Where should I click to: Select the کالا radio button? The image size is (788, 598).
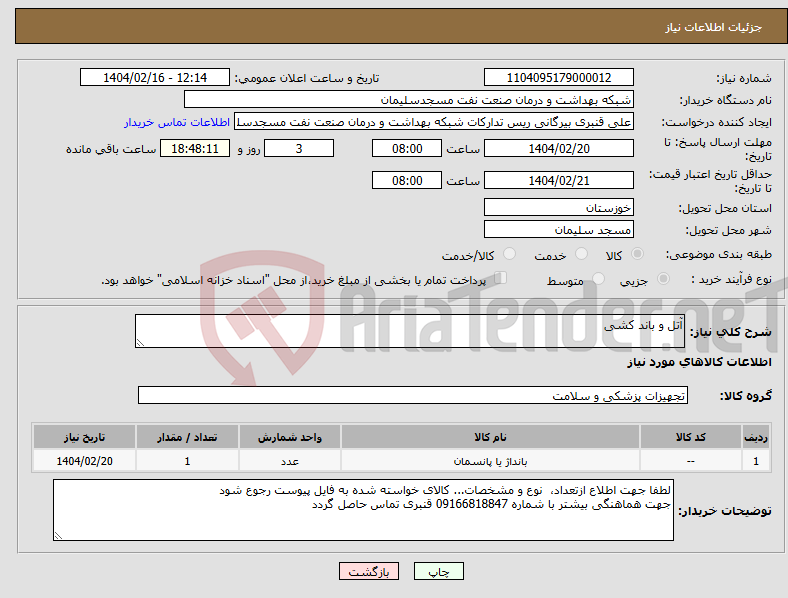point(637,254)
